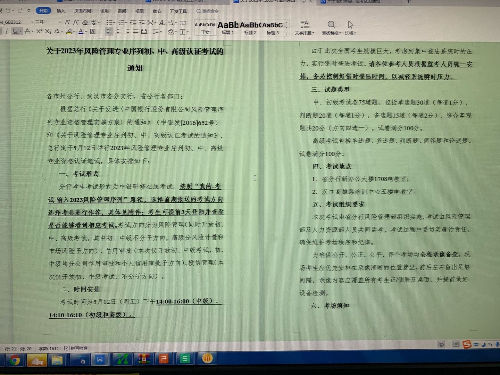
Task: Switch to the Insert ribbon tab
Action: (x=60, y=11)
